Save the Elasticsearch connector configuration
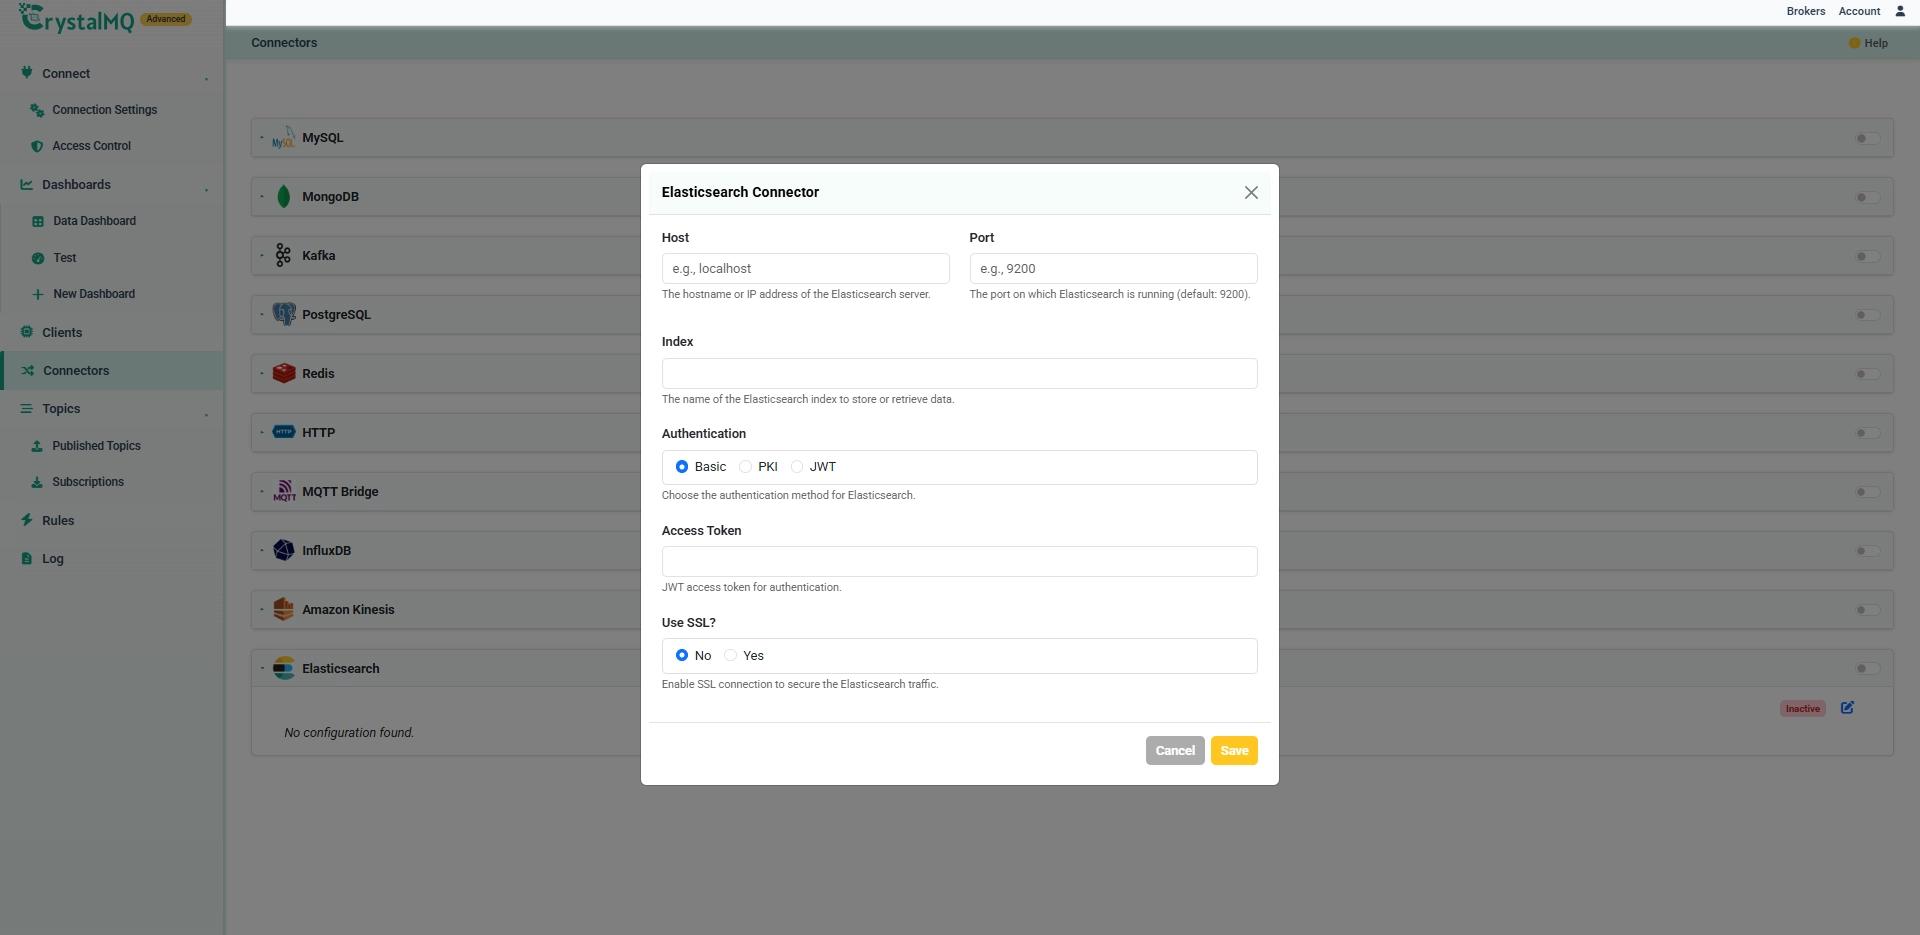The width and height of the screenshot is (1920, 935). 1234,751
